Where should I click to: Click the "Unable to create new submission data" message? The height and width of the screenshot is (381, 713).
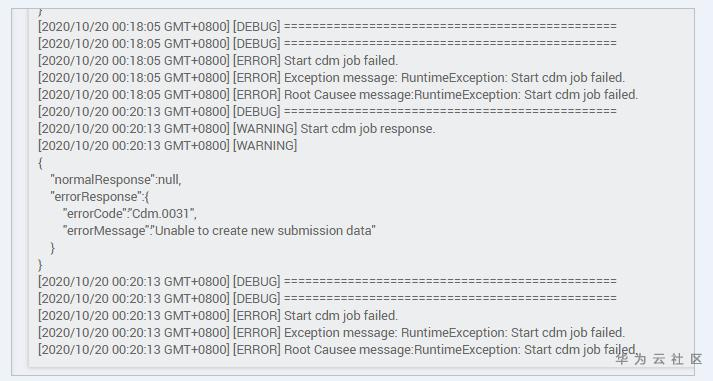point(266,231)
